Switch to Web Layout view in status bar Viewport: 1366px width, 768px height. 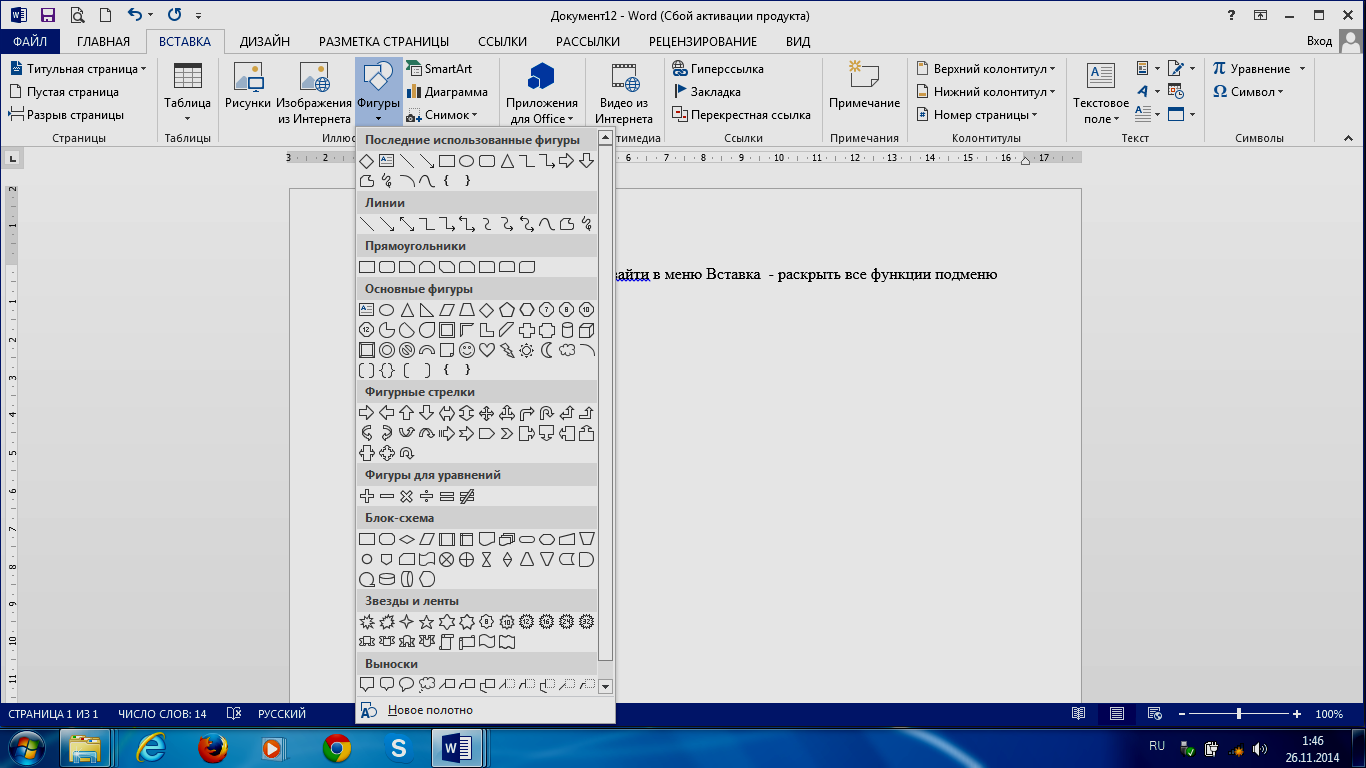pos(1155,714)
